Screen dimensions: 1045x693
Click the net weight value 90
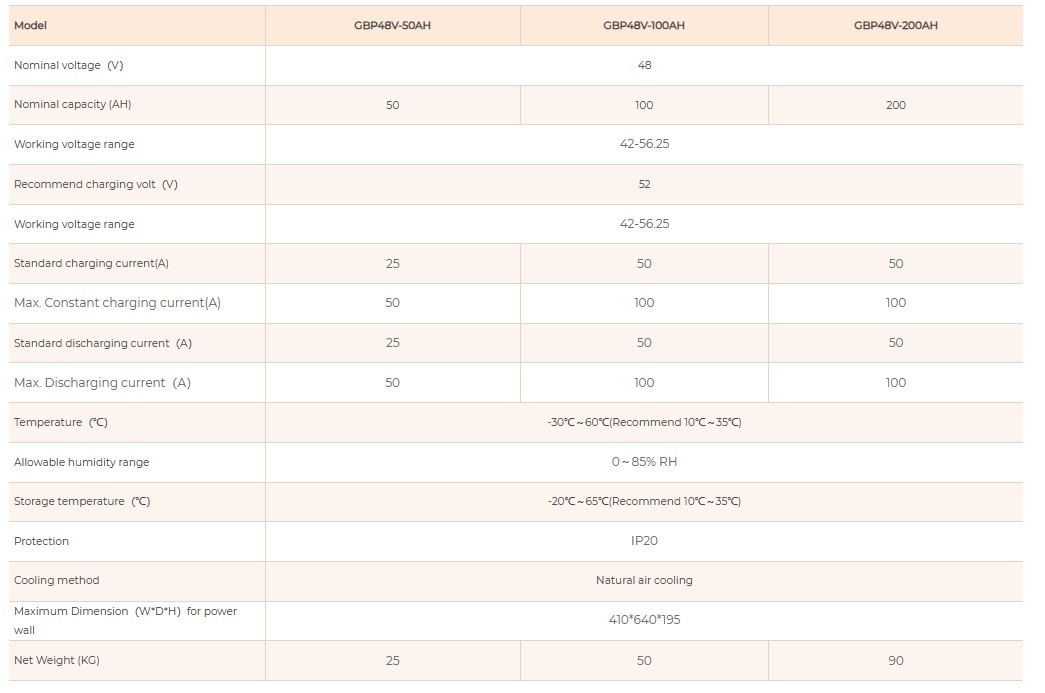coord(896,661)
